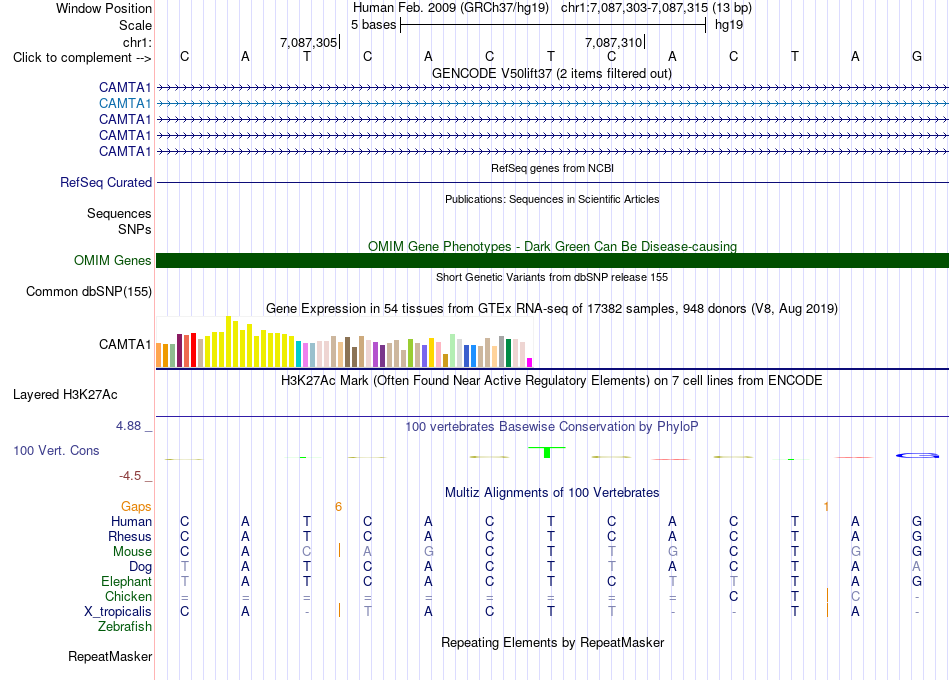Click the GENCODE V50lift37 track title
The height and width of the screenshot is (680, 950).
551,73
